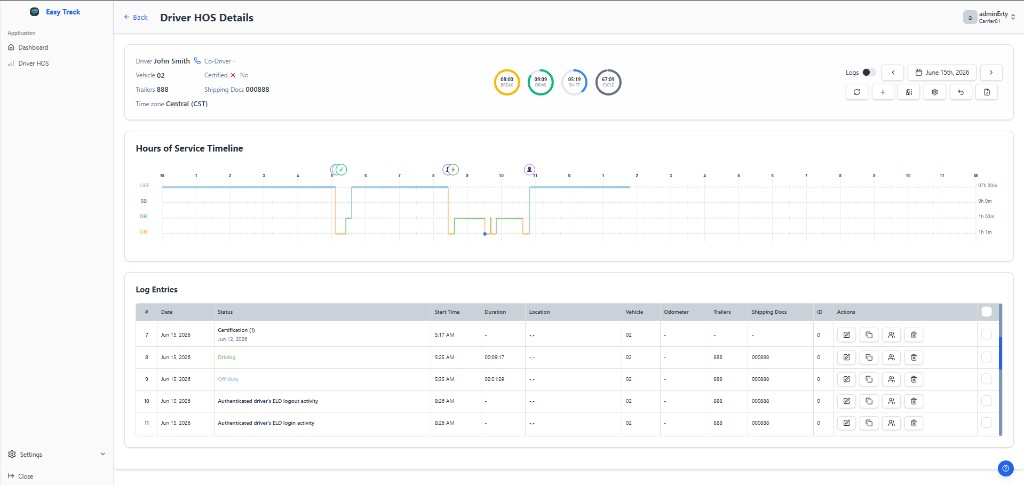Screen dimensions: 1024x485
Task: Duplicate the Certification row entry
Action: click(869, 335)
